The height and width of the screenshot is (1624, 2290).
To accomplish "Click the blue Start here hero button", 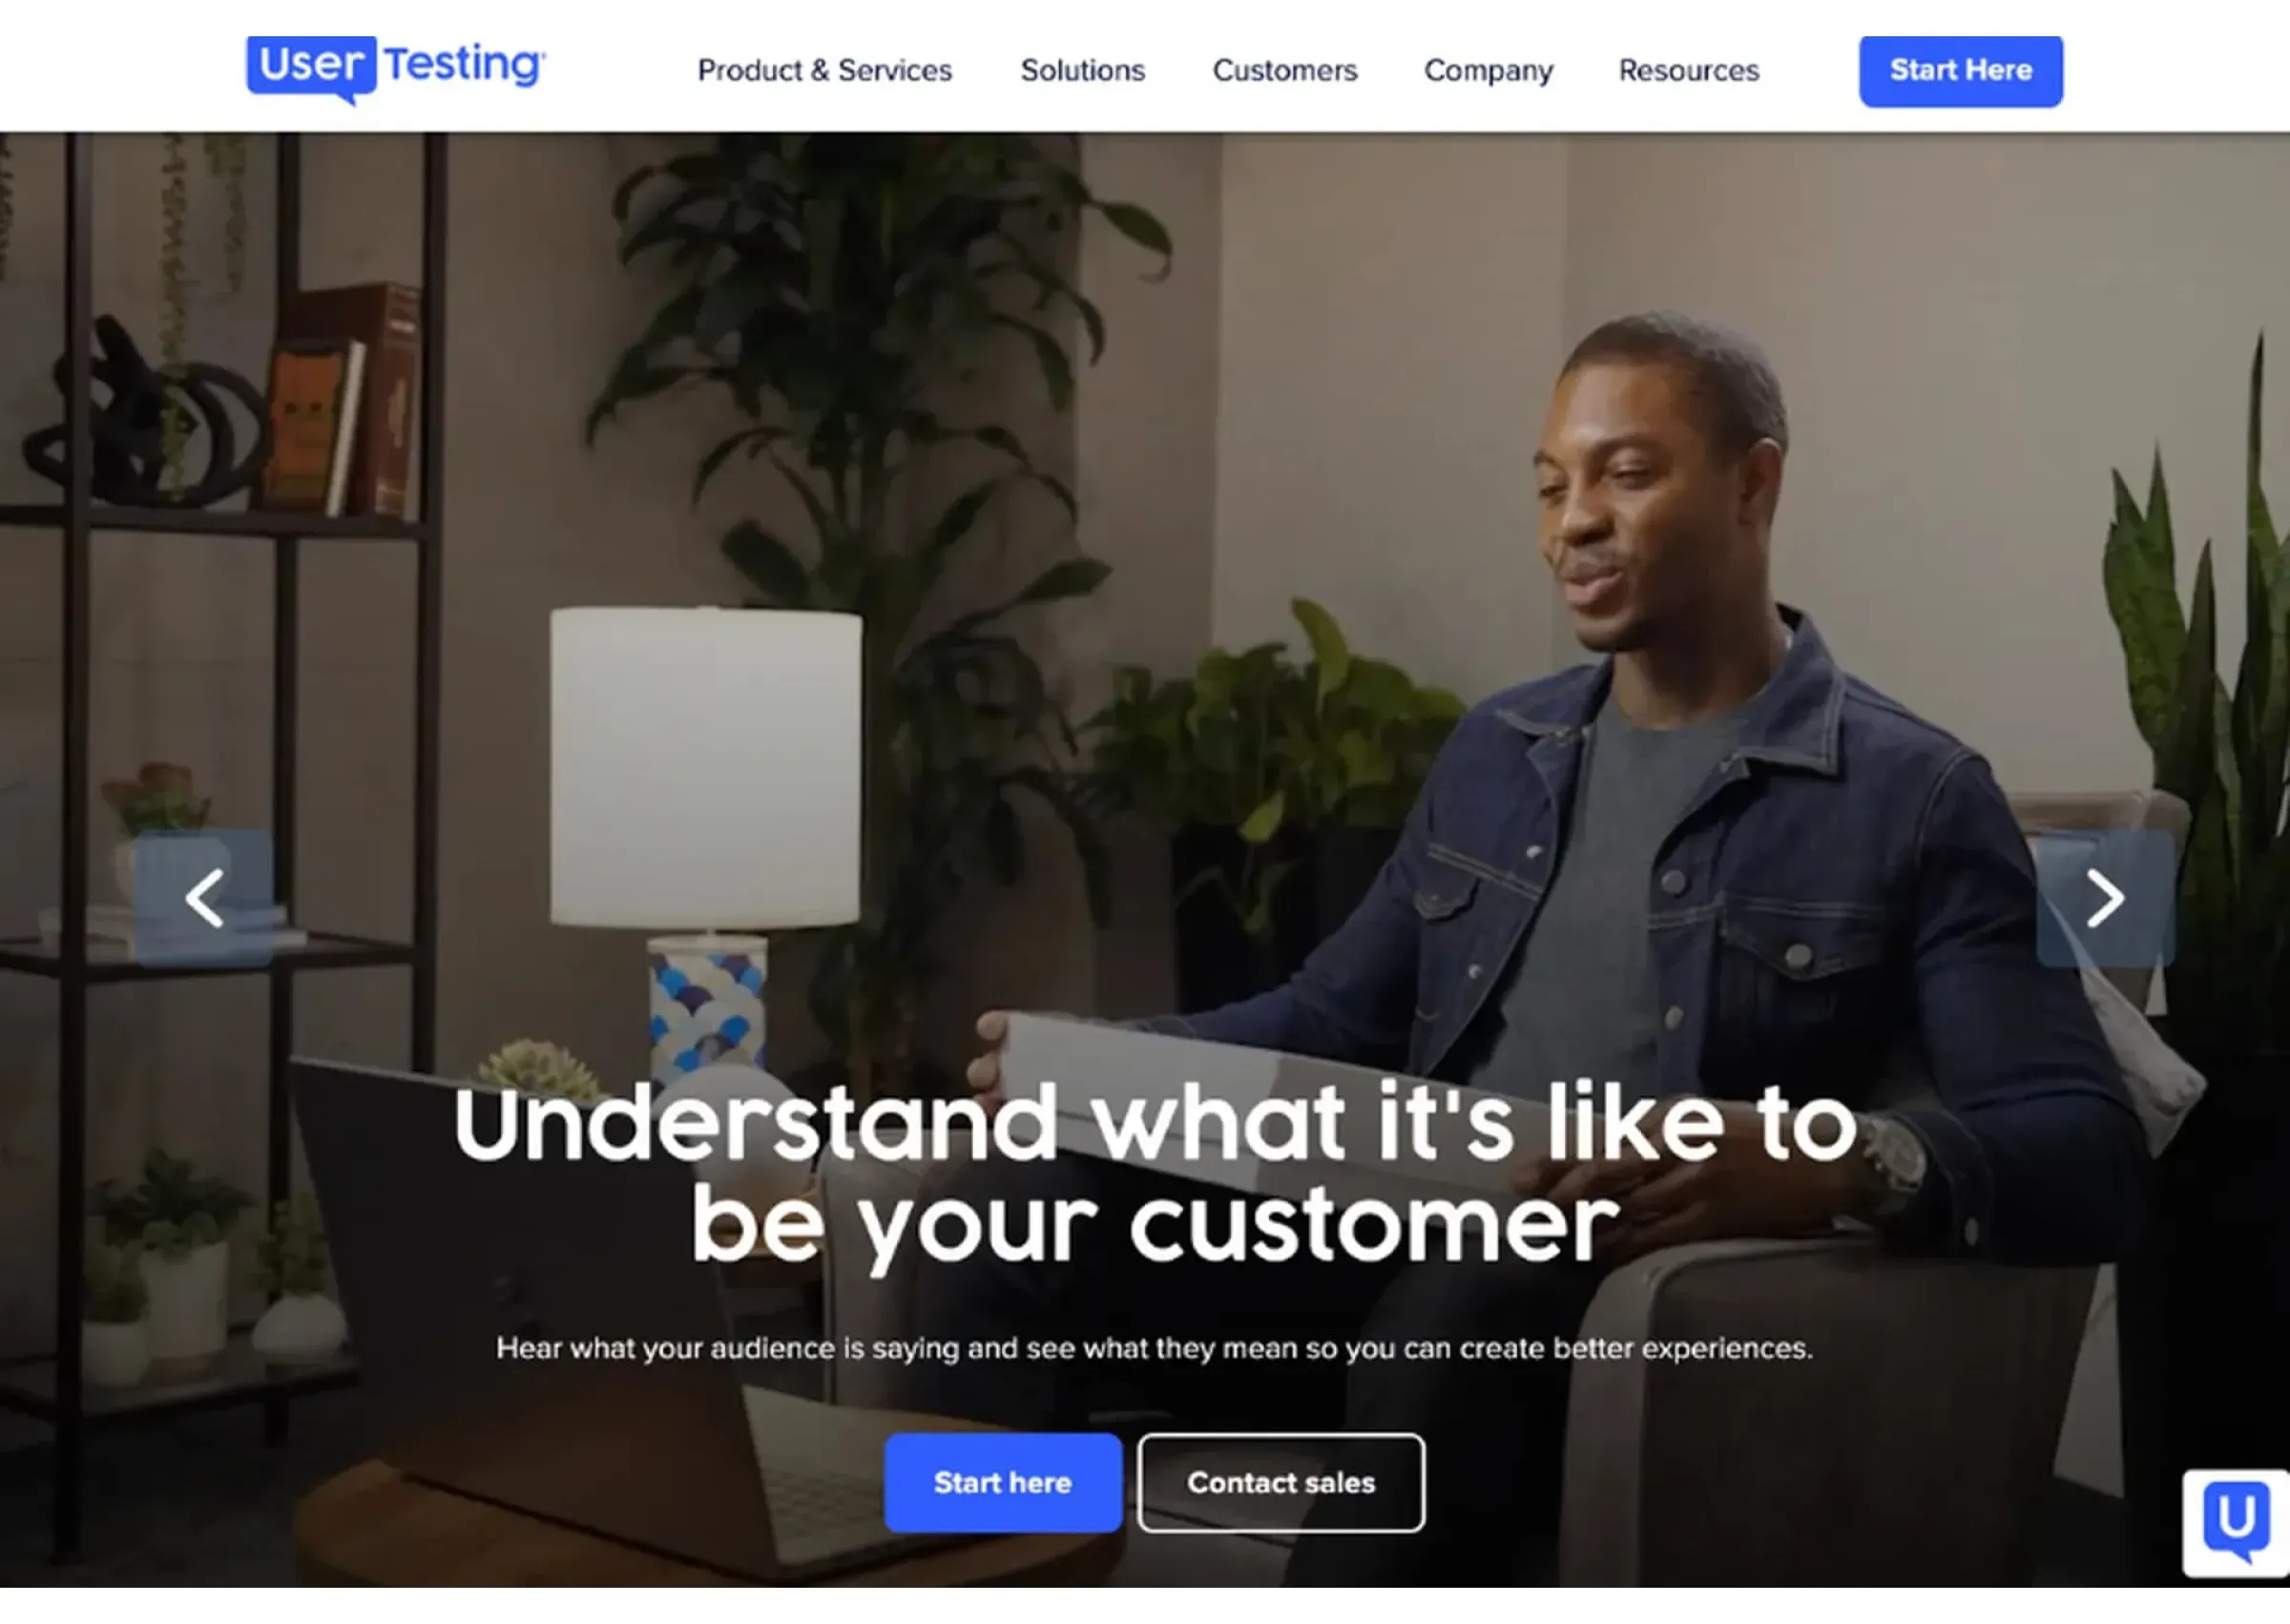I will tap(1002, 1482).
